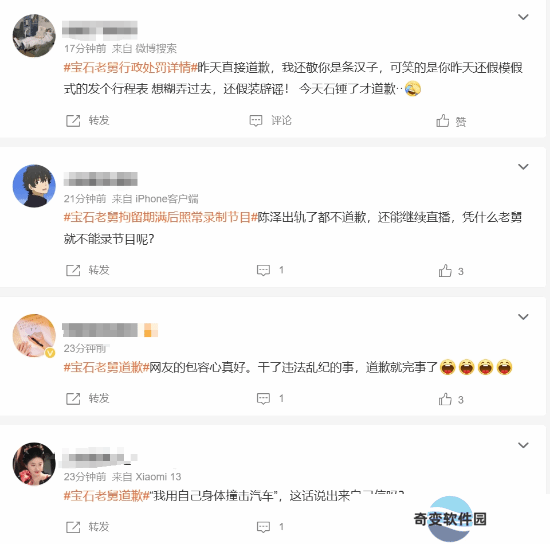Repost the 网友的包容心真好 post
The image size is (550, 544).
(x=73, y=399)
